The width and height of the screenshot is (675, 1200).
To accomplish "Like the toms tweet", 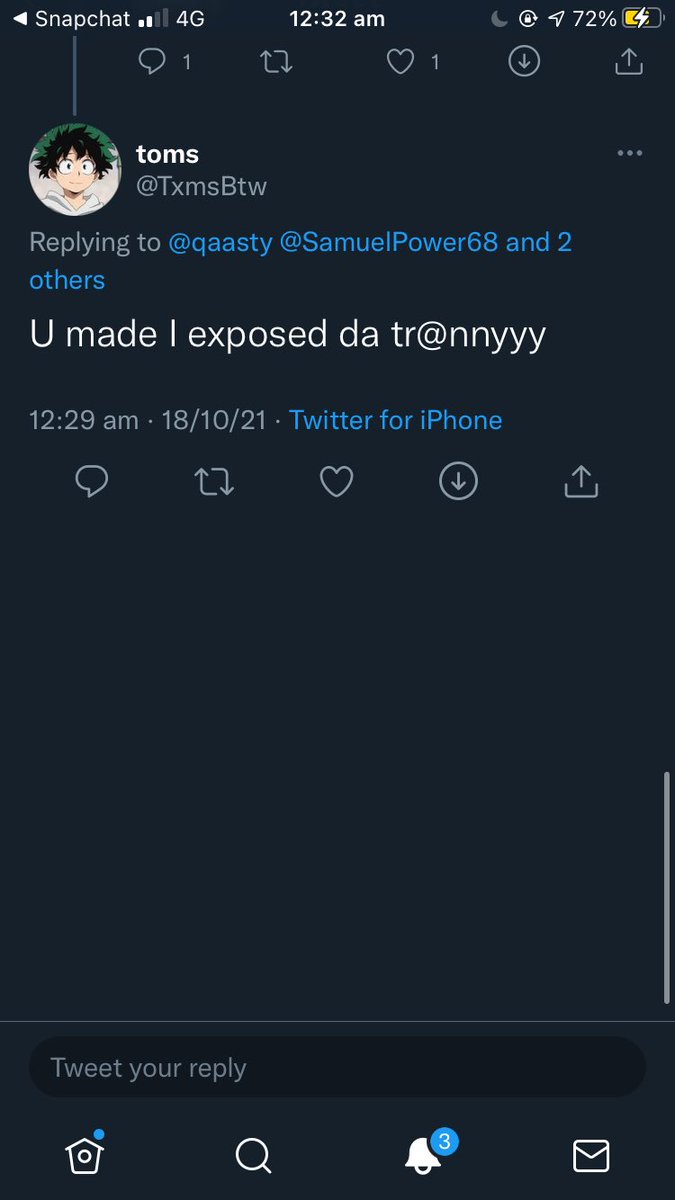I will click(x=336, y=482).
